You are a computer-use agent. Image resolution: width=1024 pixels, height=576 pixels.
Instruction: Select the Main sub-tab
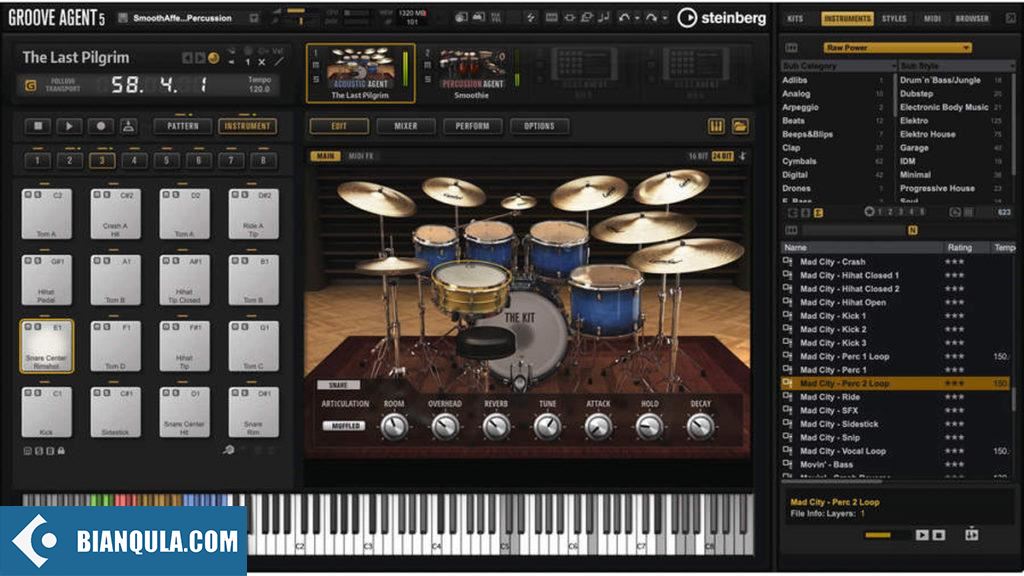click(x=325, y=156)
